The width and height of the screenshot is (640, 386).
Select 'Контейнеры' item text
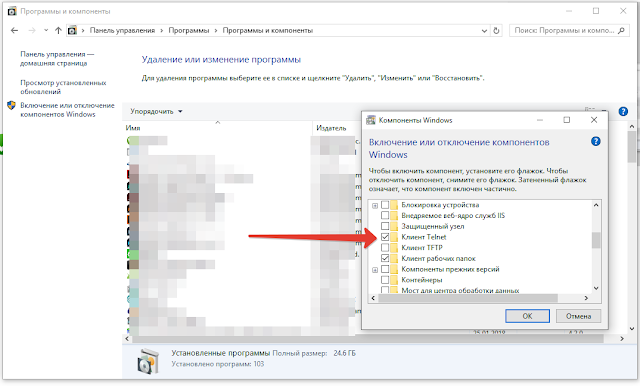click(422, 280)
